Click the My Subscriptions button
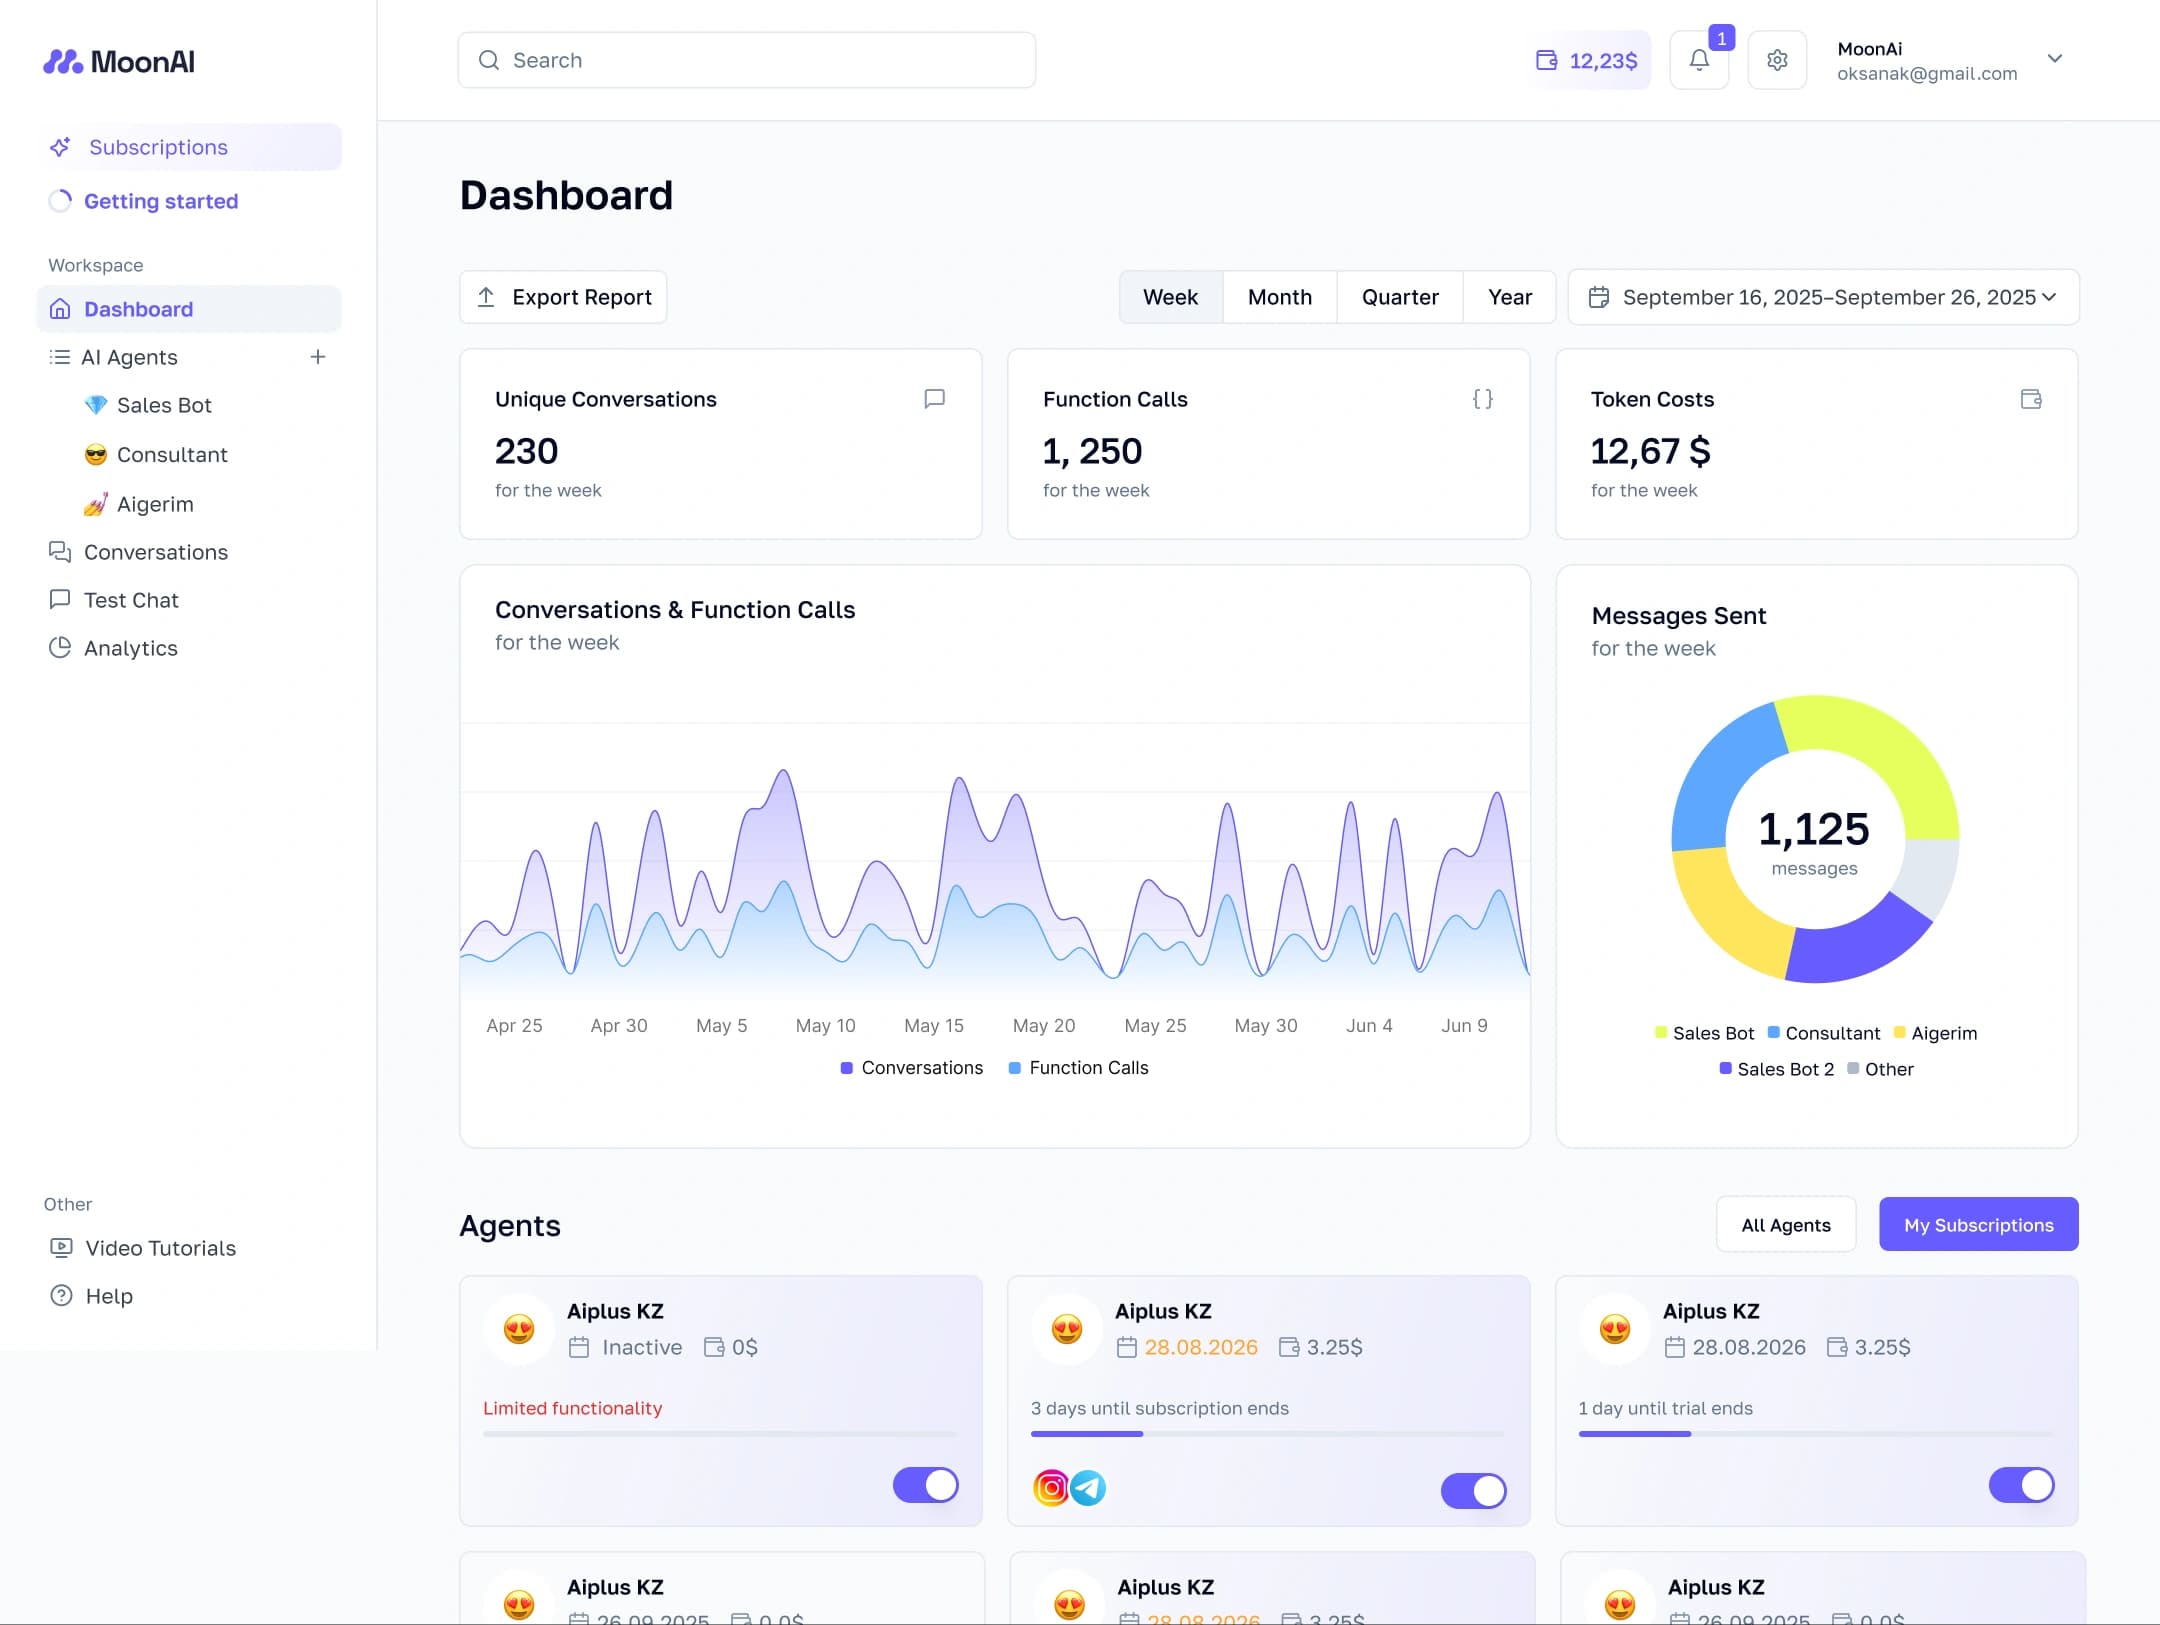The image size is (2160, 1625). tap(1979, 1224)
